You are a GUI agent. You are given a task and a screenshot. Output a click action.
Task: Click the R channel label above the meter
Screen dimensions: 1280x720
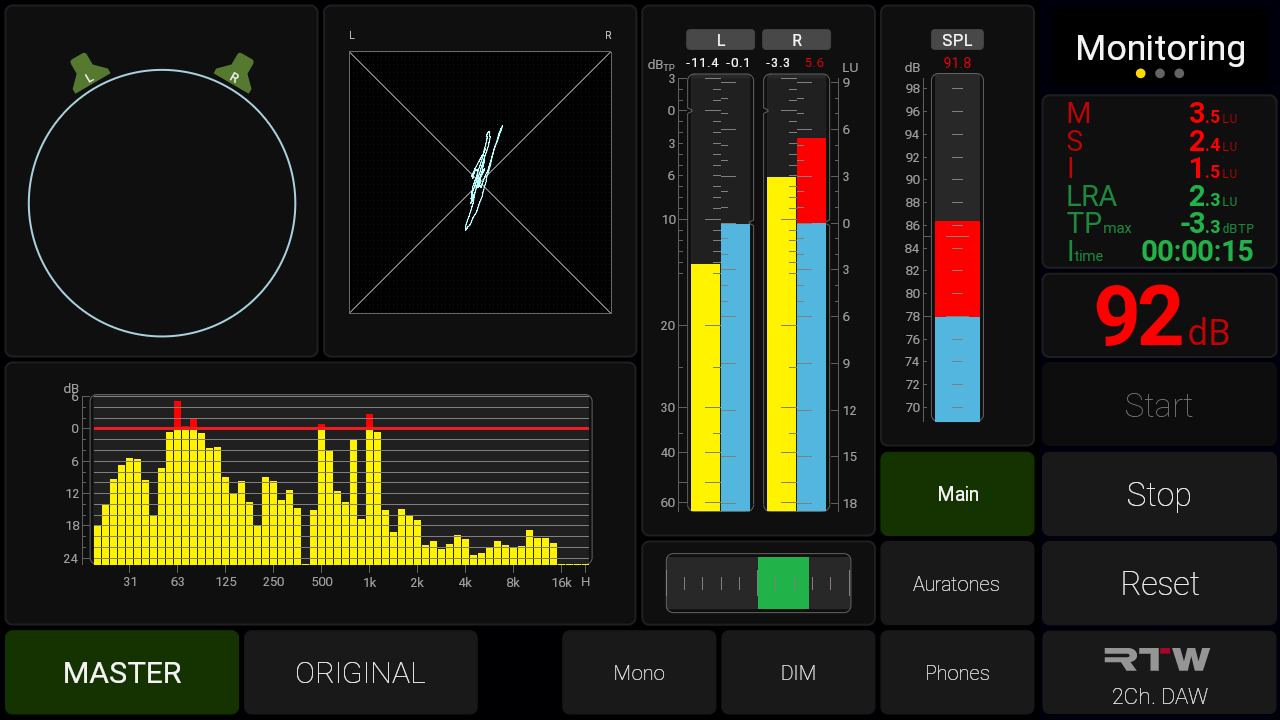[796, 40]
